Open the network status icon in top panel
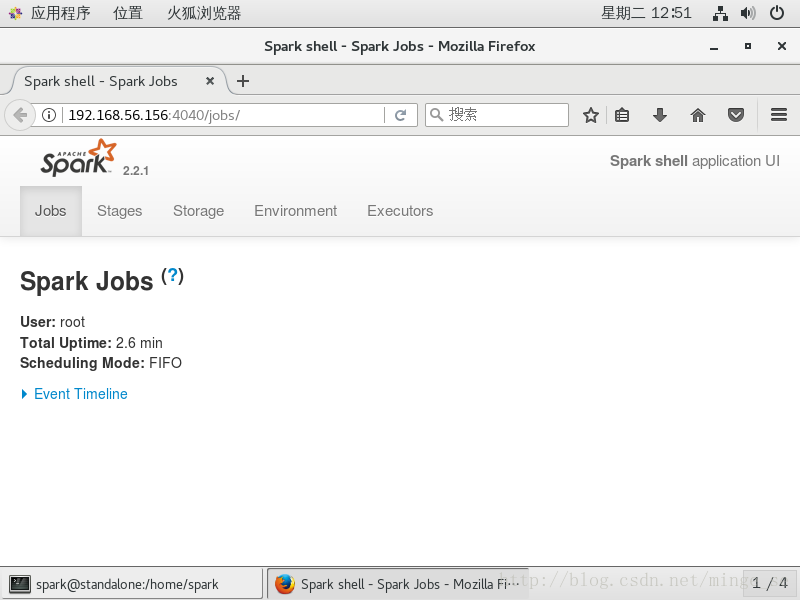Viewport: 800px width, 600px height. point(720,13)
